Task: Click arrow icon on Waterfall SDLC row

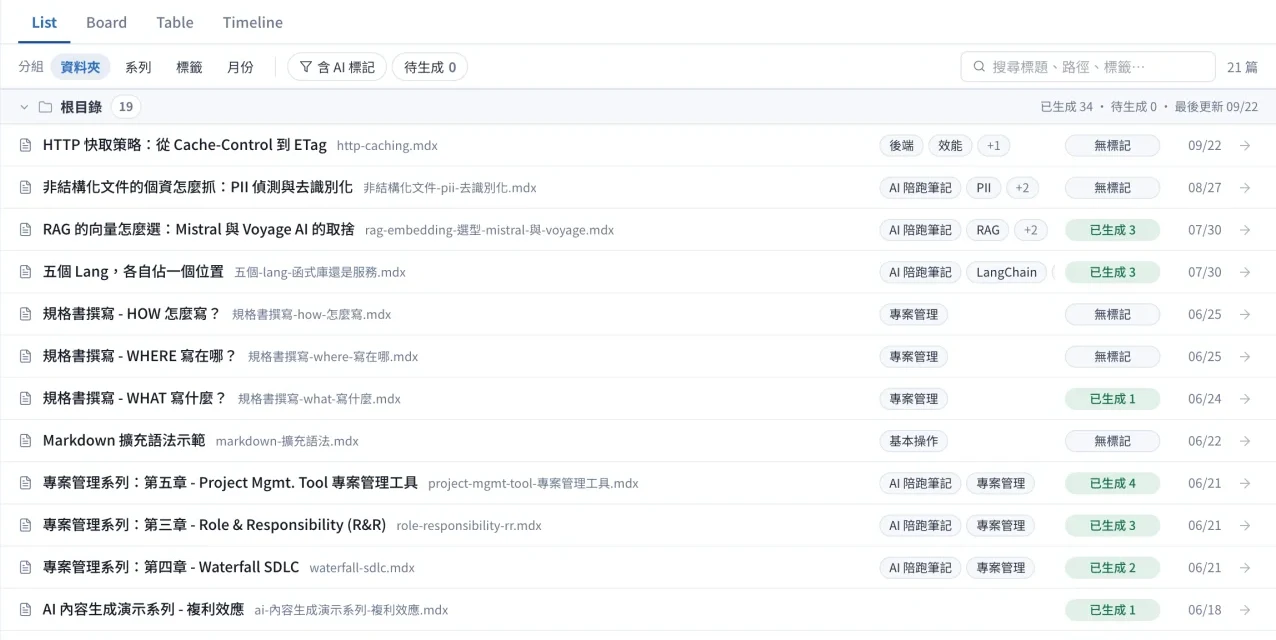Action: (x=1245, y=568)
